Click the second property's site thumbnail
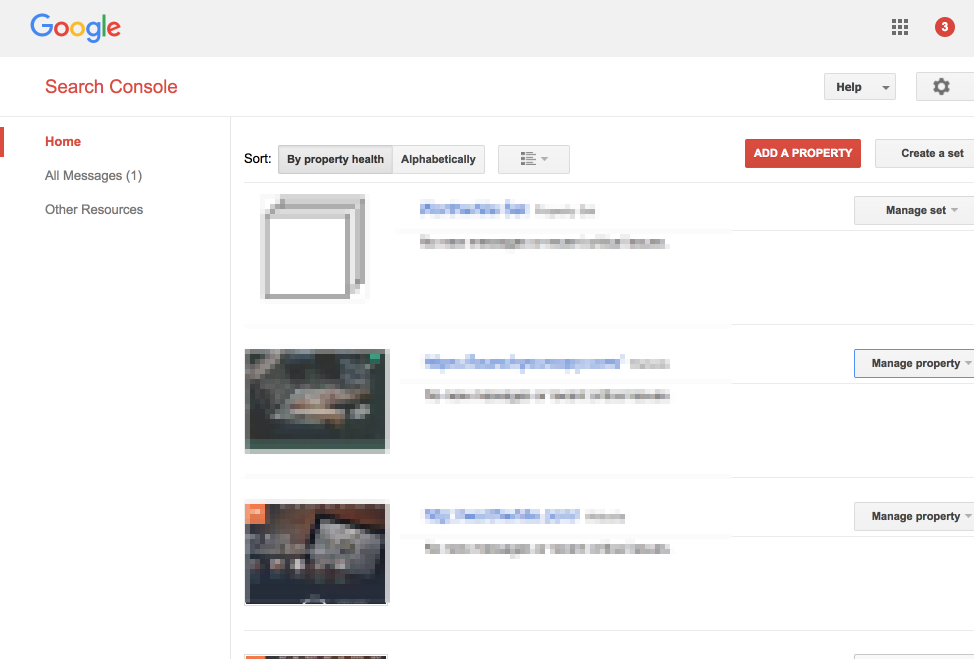 (x=317, y=401)
